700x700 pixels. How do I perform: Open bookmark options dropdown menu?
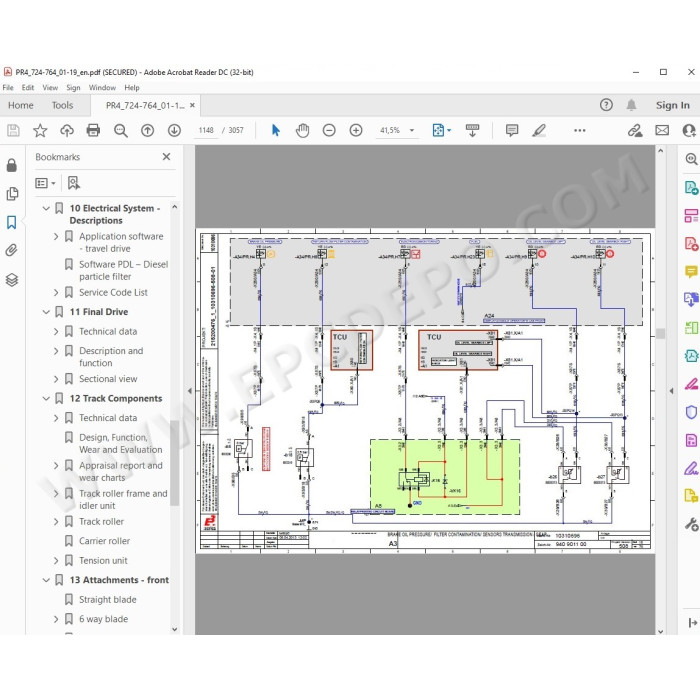(45, 183)
